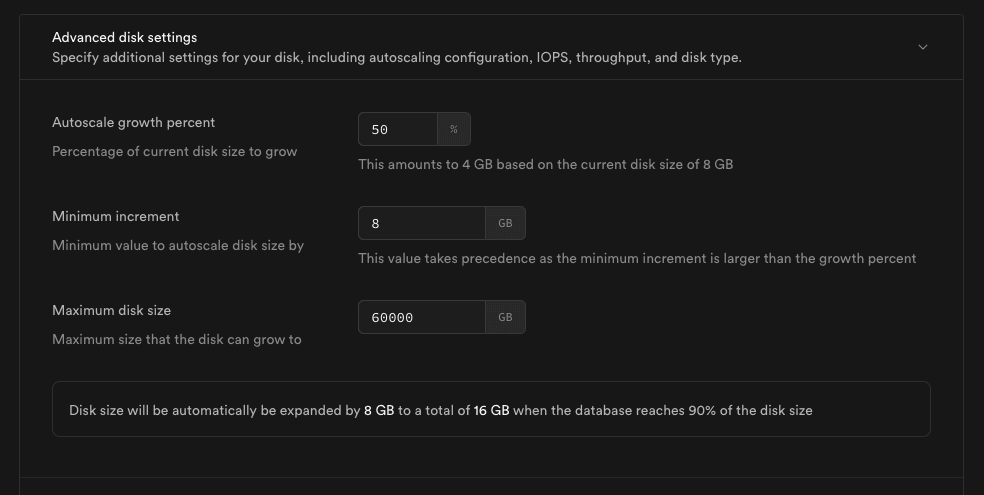The image size is (984, 495).
Task: Click the minimum increment precedence note
Action: pos(637,258)
